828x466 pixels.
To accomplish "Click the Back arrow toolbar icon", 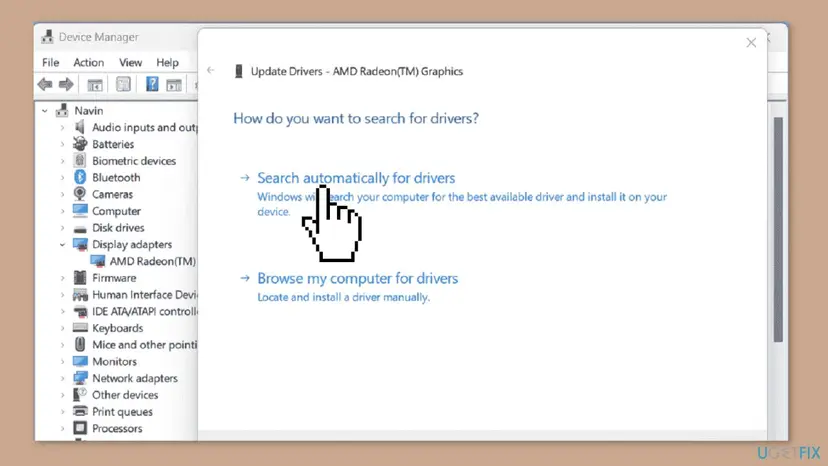I will 45,84.
